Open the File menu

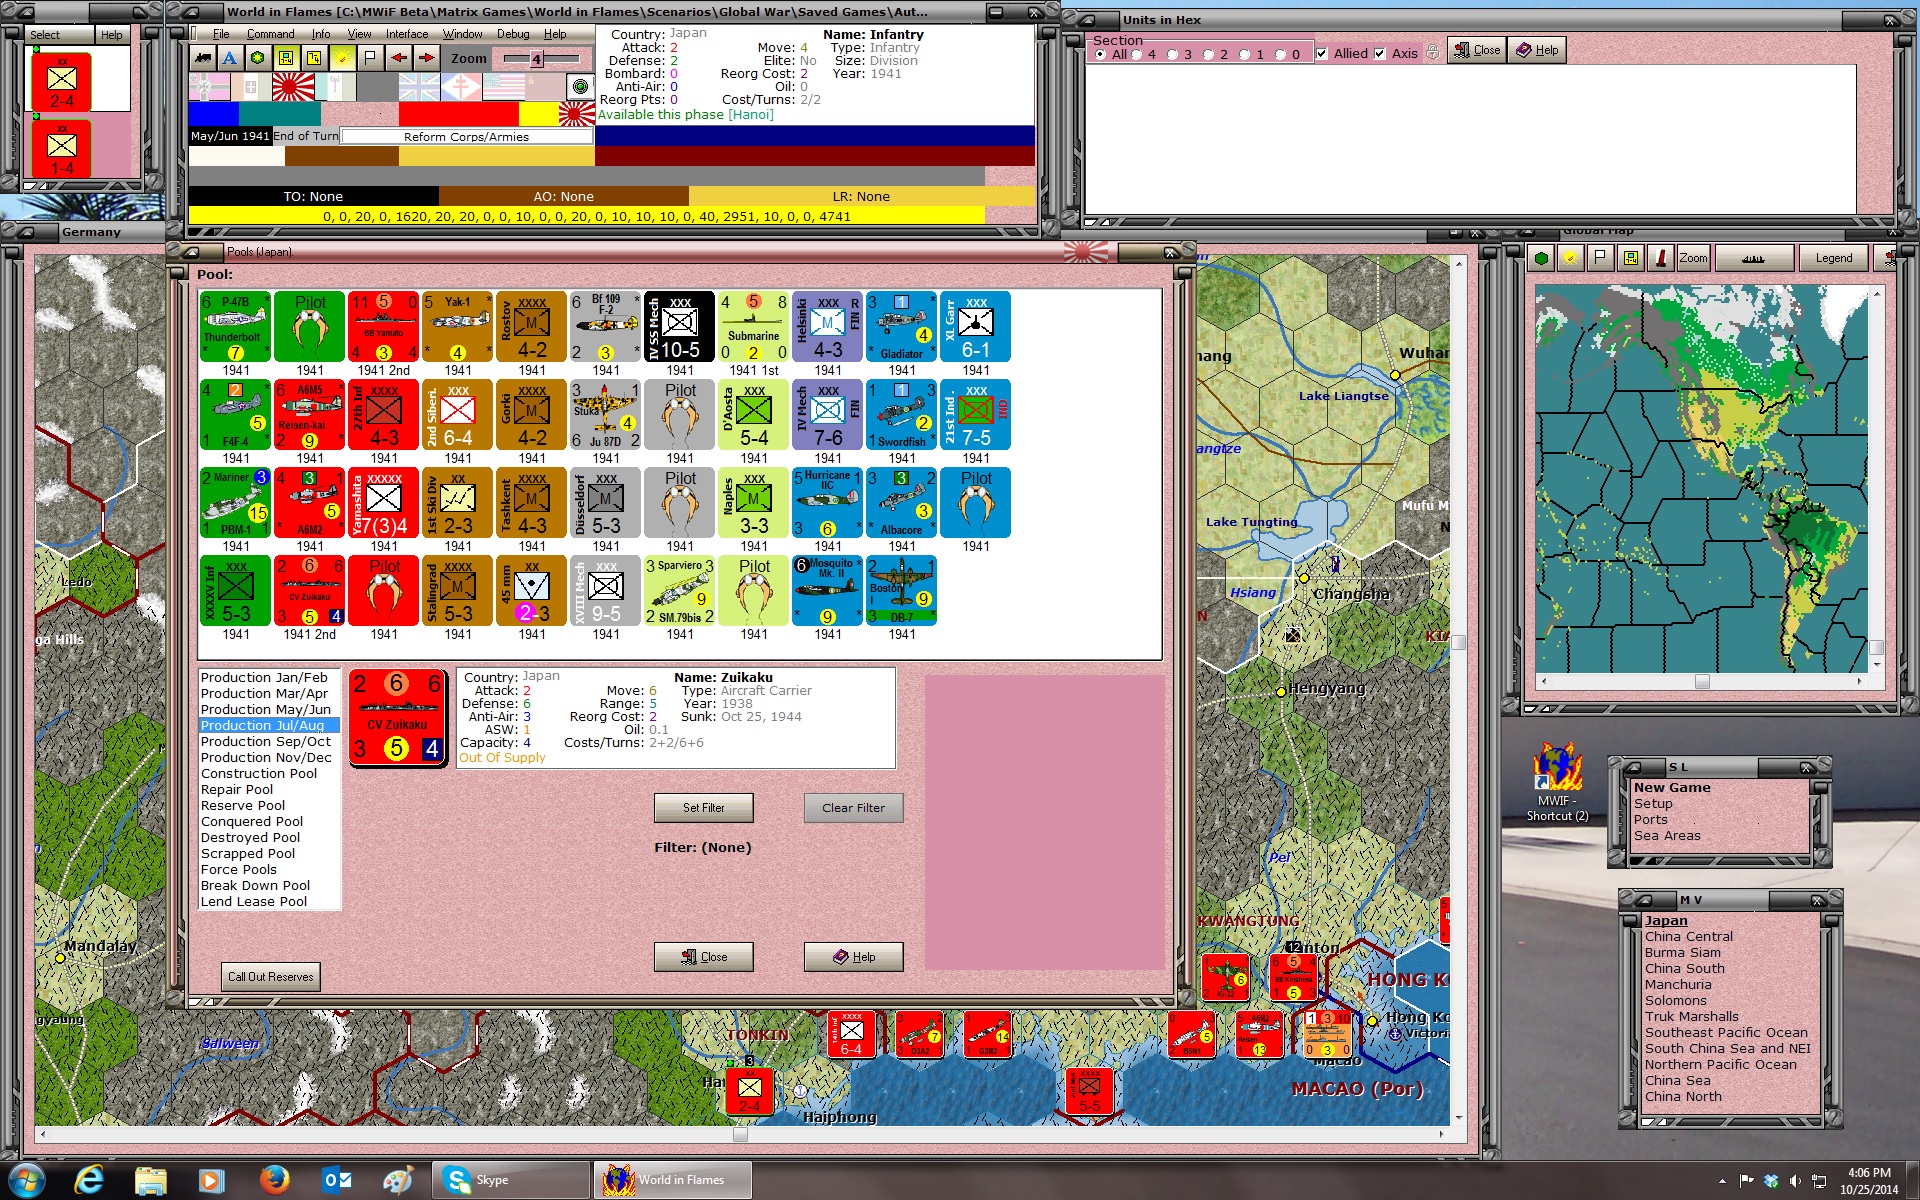click(x=221, y=34)
